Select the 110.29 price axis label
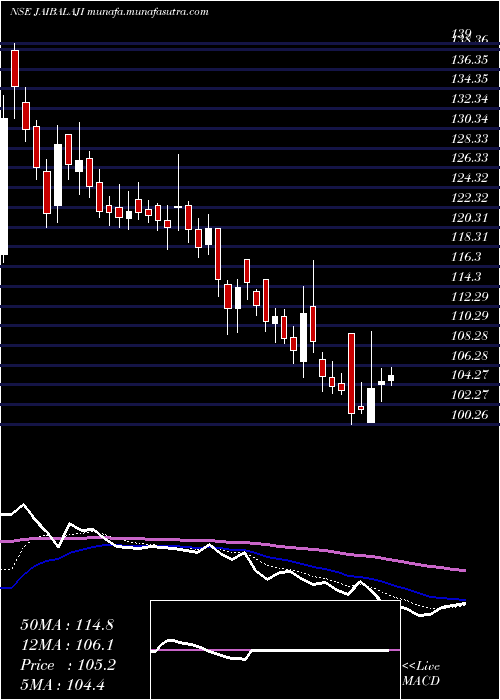The width and height of the screenshot is (500, 700). click(469, 317)
